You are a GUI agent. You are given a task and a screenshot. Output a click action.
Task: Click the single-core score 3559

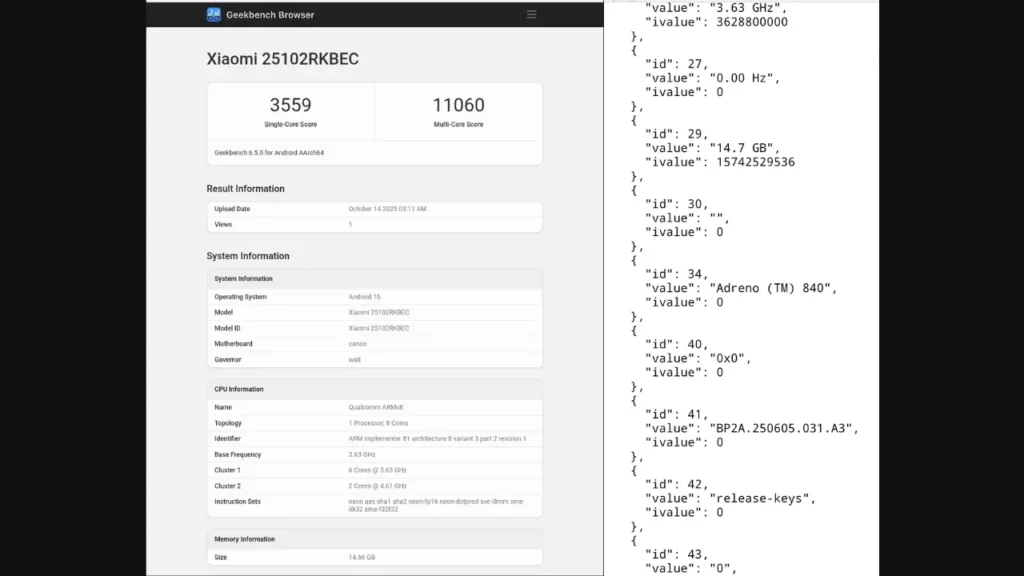pos(290,105)
